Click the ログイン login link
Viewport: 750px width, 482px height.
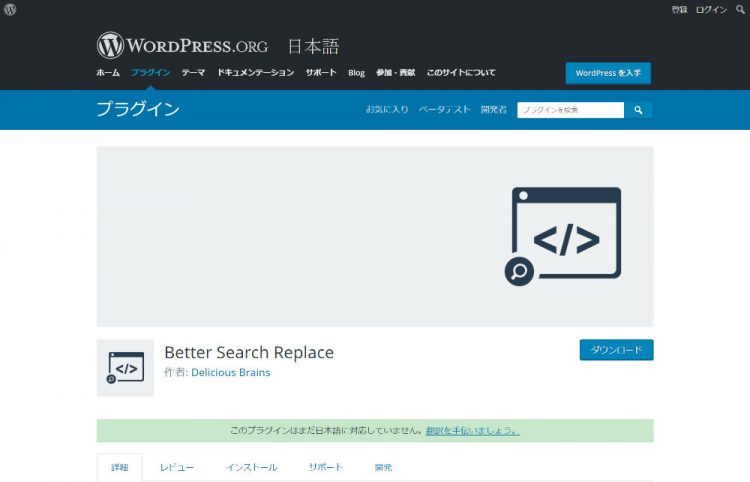(x=711, y=10)
